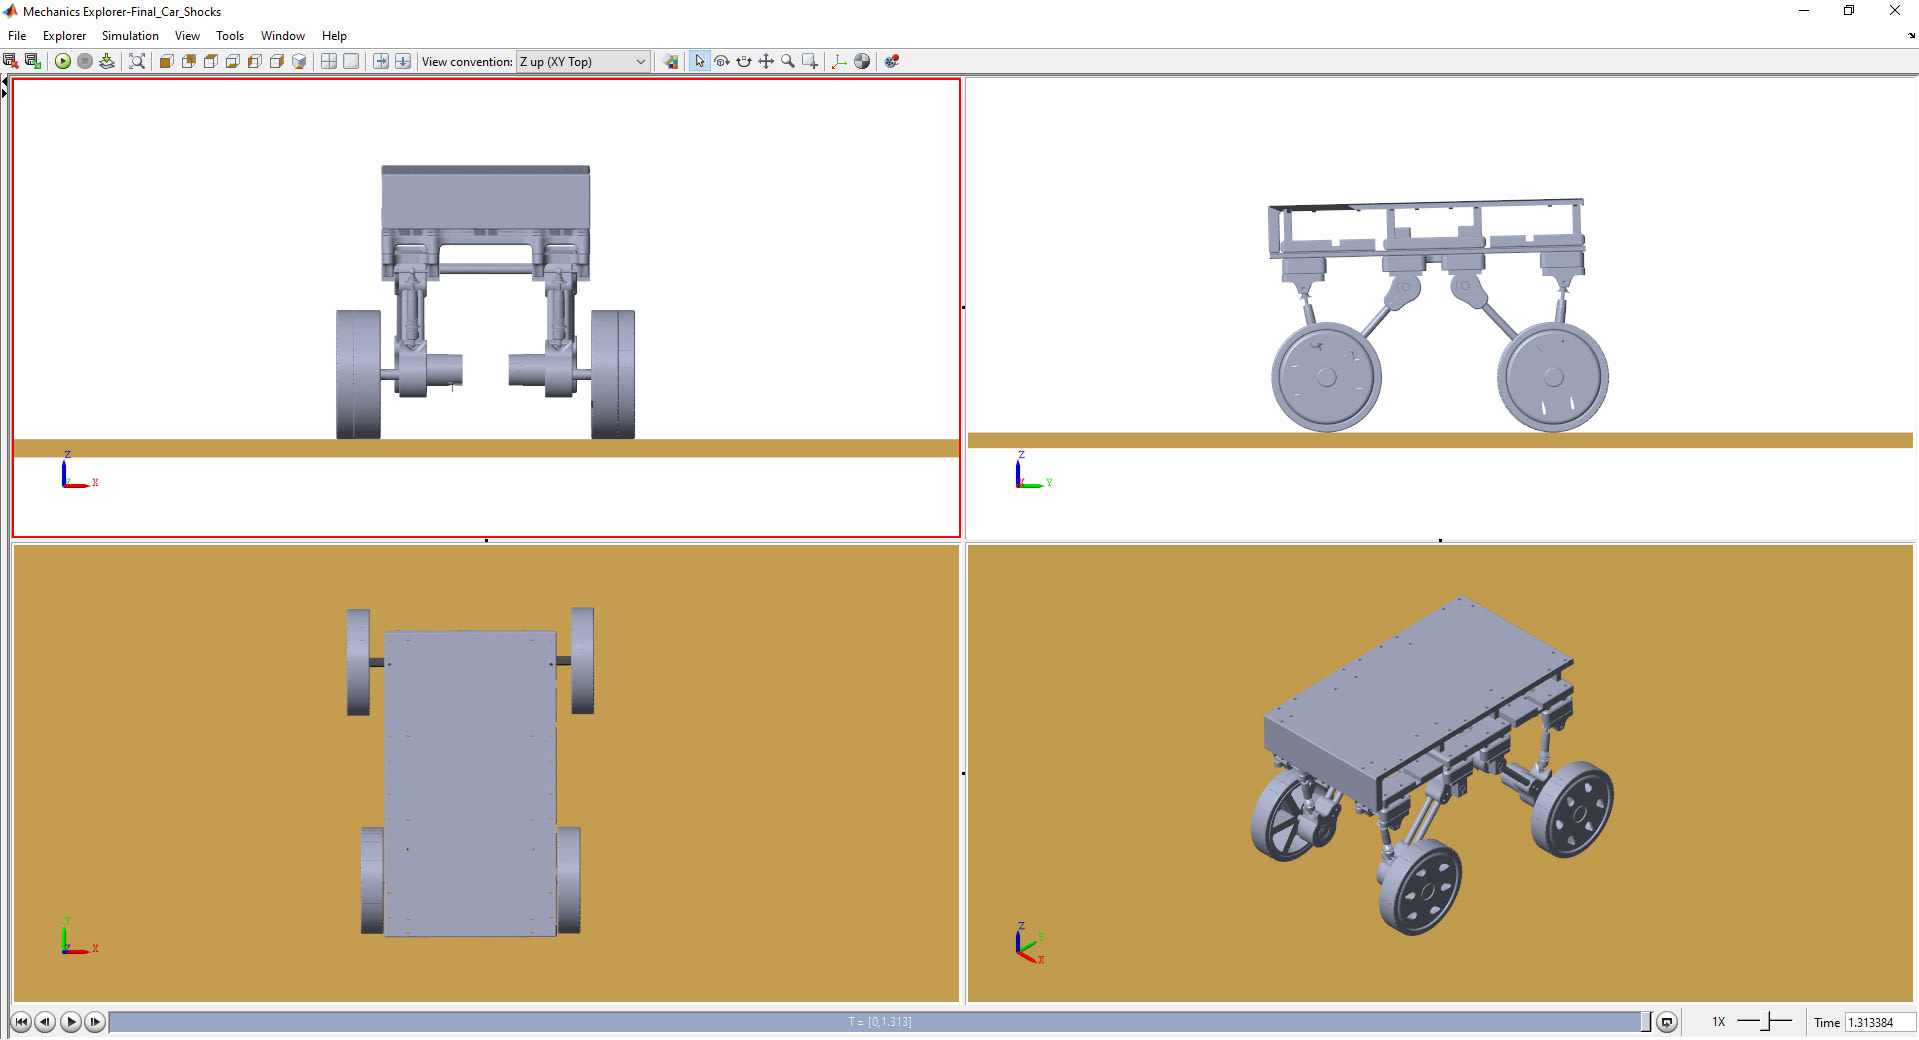
Task: Toggle loop playback button
Action: pos(1666,1022)
